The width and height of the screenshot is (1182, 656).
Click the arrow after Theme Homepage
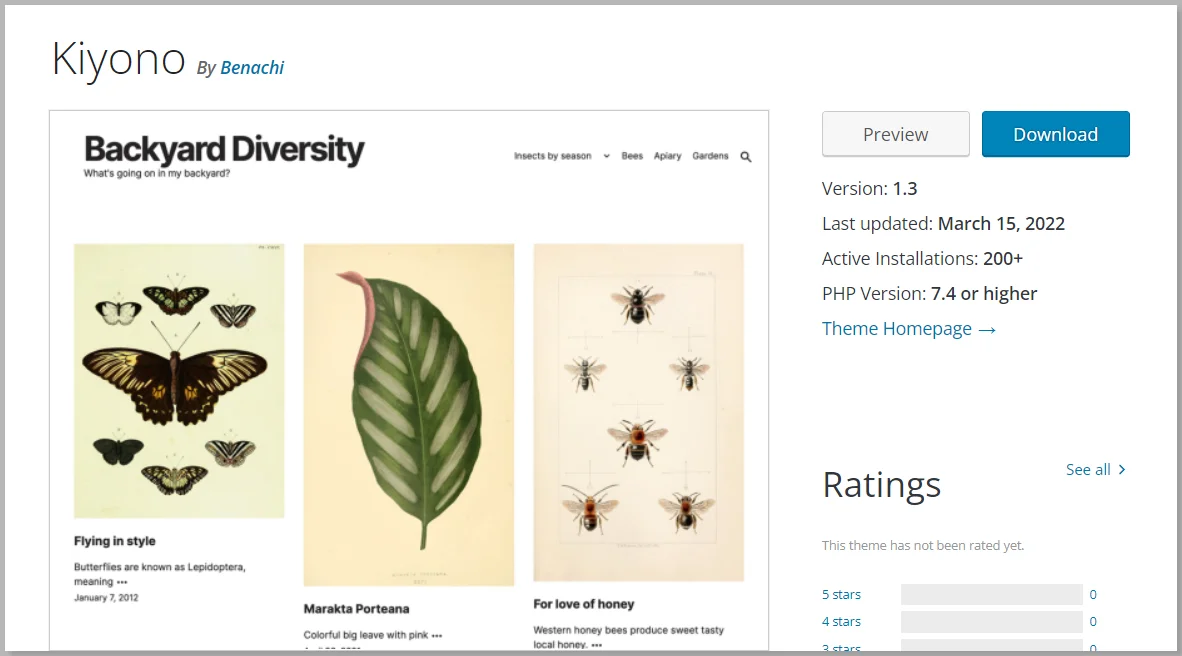[988, 330]
